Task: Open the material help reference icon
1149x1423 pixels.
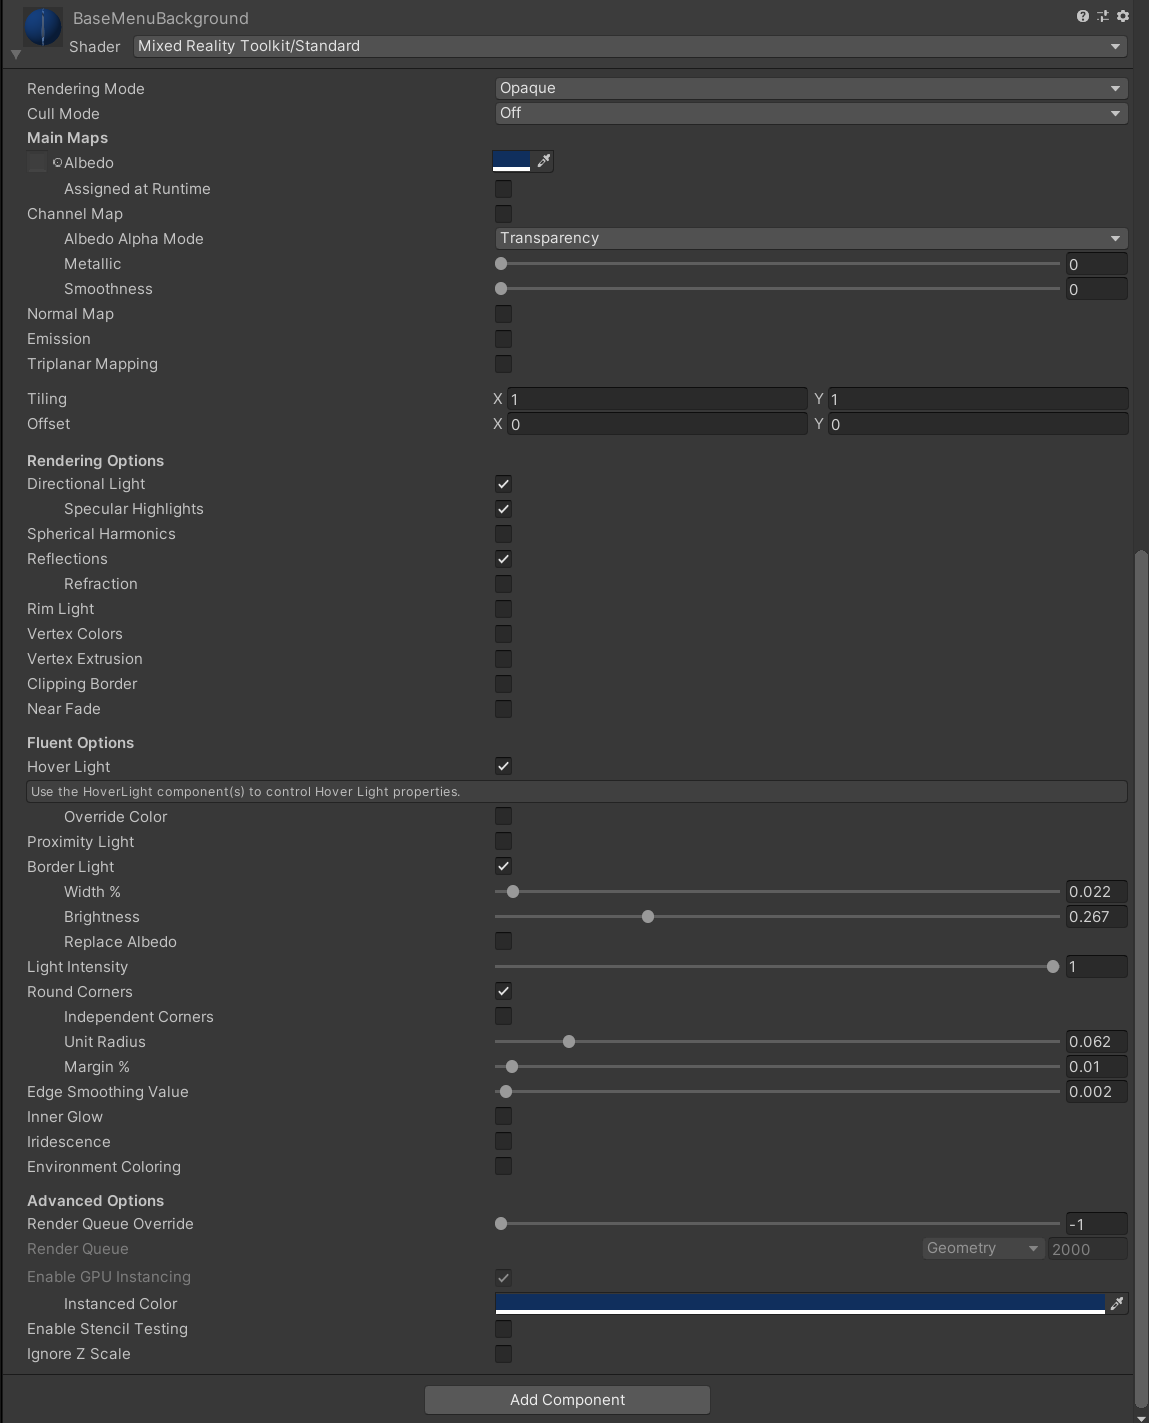Action: tap(1082, 16)
